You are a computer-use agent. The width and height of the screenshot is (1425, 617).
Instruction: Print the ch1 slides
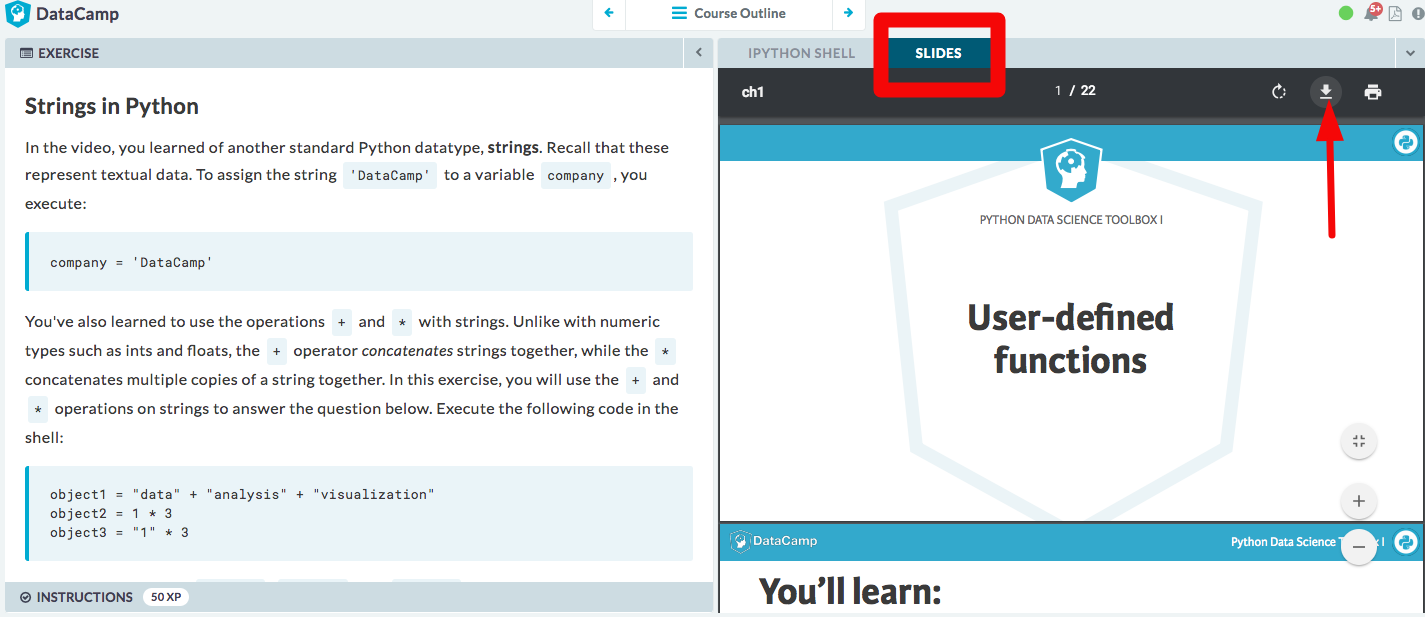[x=1373, y=92]
